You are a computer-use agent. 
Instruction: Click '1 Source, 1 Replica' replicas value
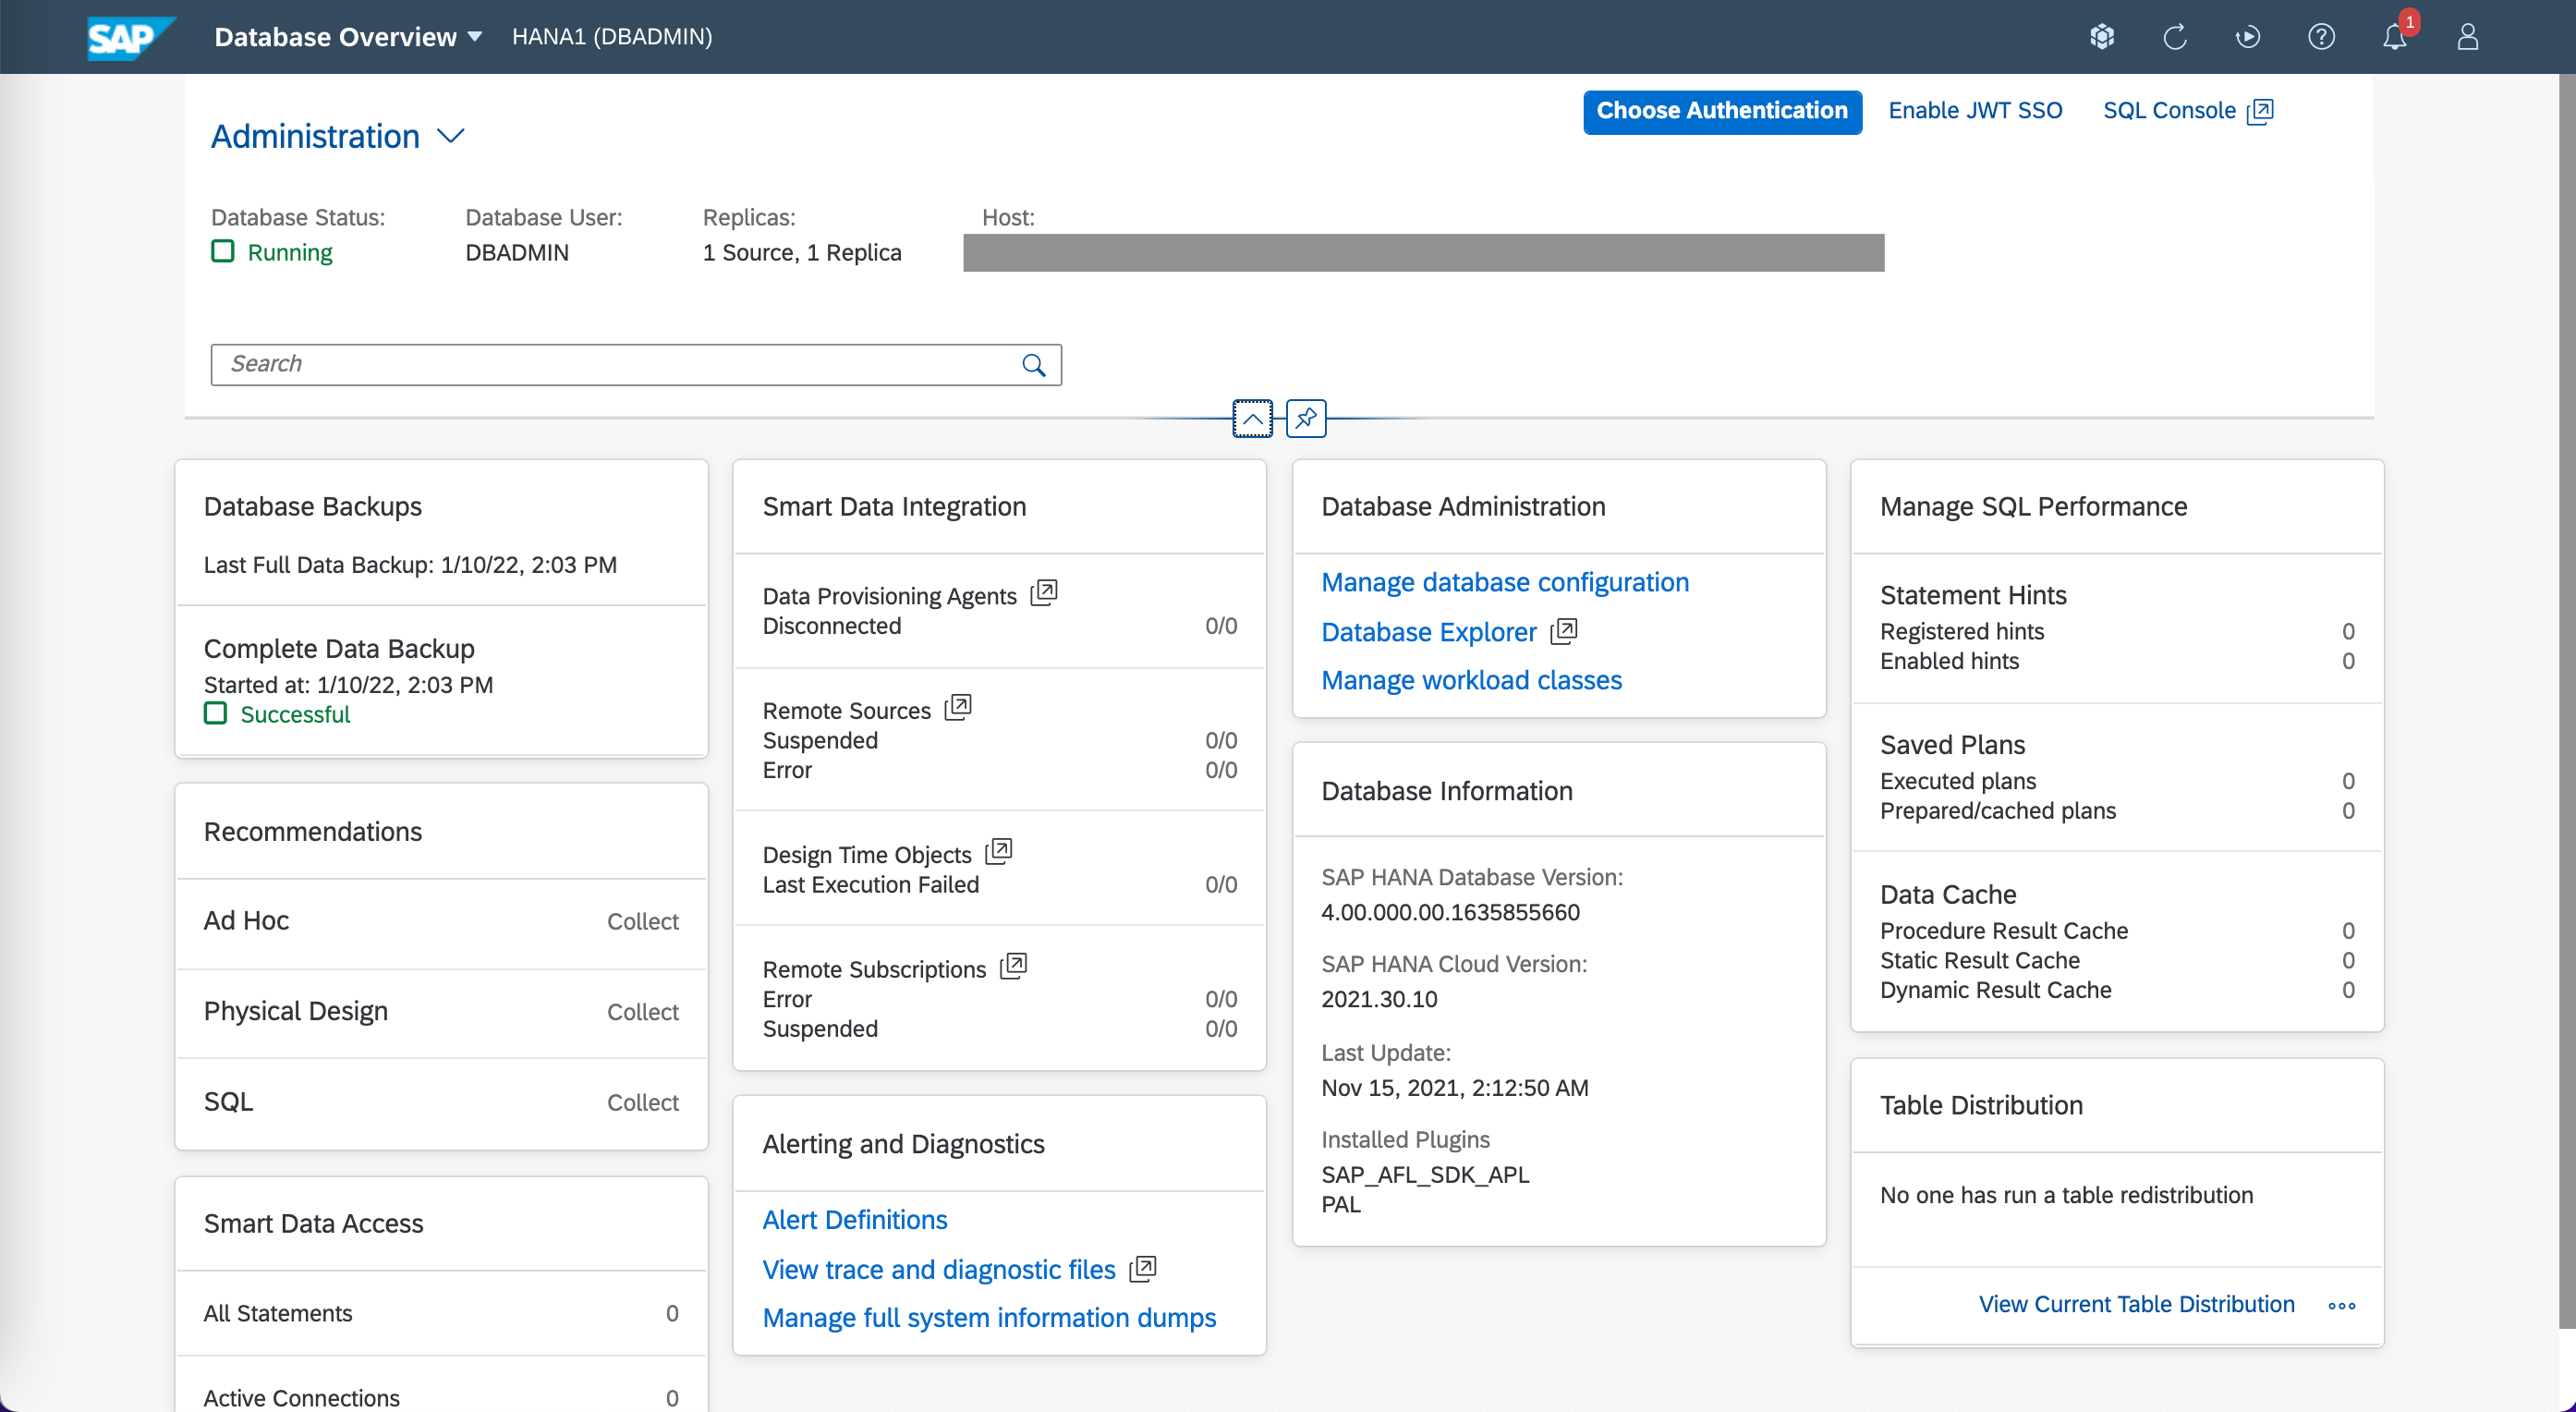pos(802,252)
